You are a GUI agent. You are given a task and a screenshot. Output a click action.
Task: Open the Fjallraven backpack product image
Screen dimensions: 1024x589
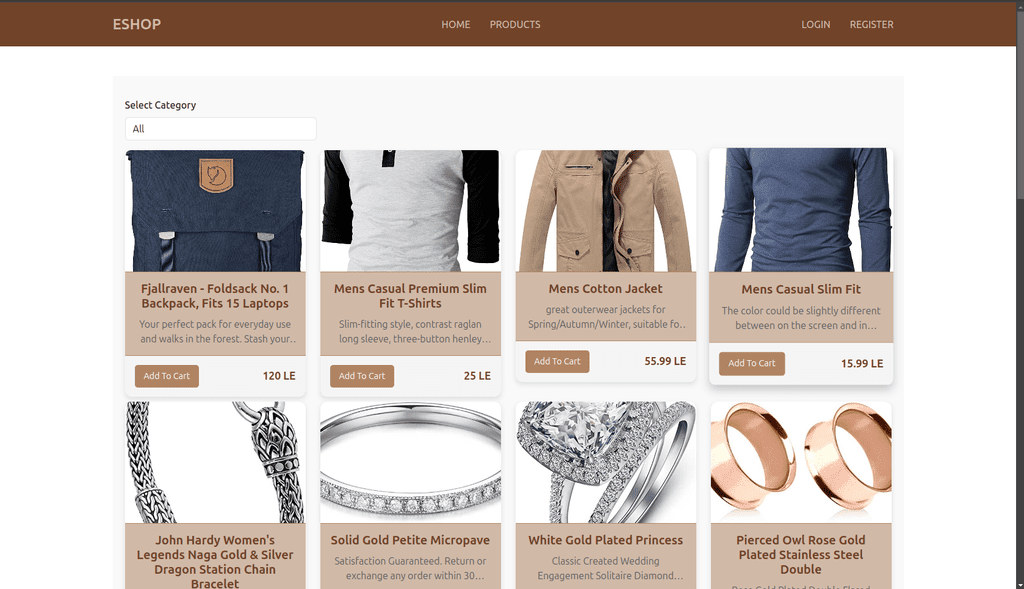(x=215, y=211)
